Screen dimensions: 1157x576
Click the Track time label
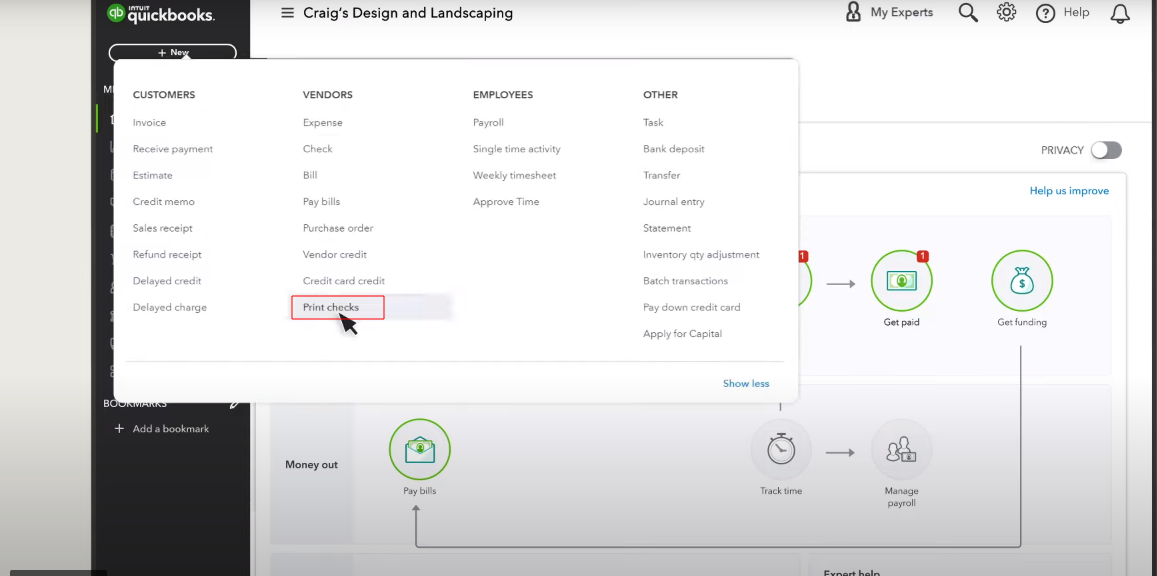pyautogui.click(x=781, y=491)
